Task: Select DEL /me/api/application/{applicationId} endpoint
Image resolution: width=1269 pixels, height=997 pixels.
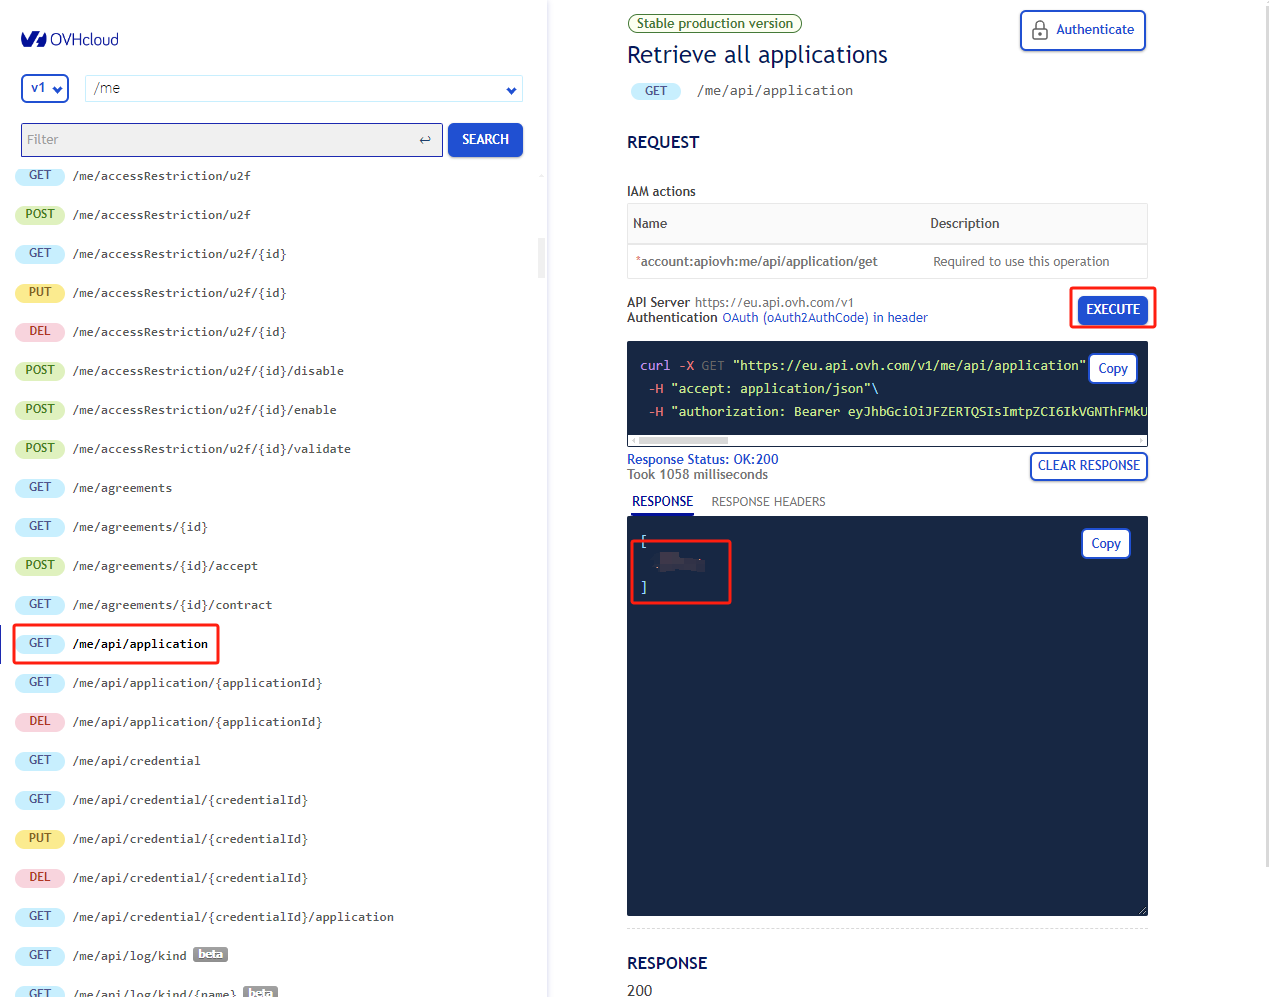Action: [x=169, y=722]
